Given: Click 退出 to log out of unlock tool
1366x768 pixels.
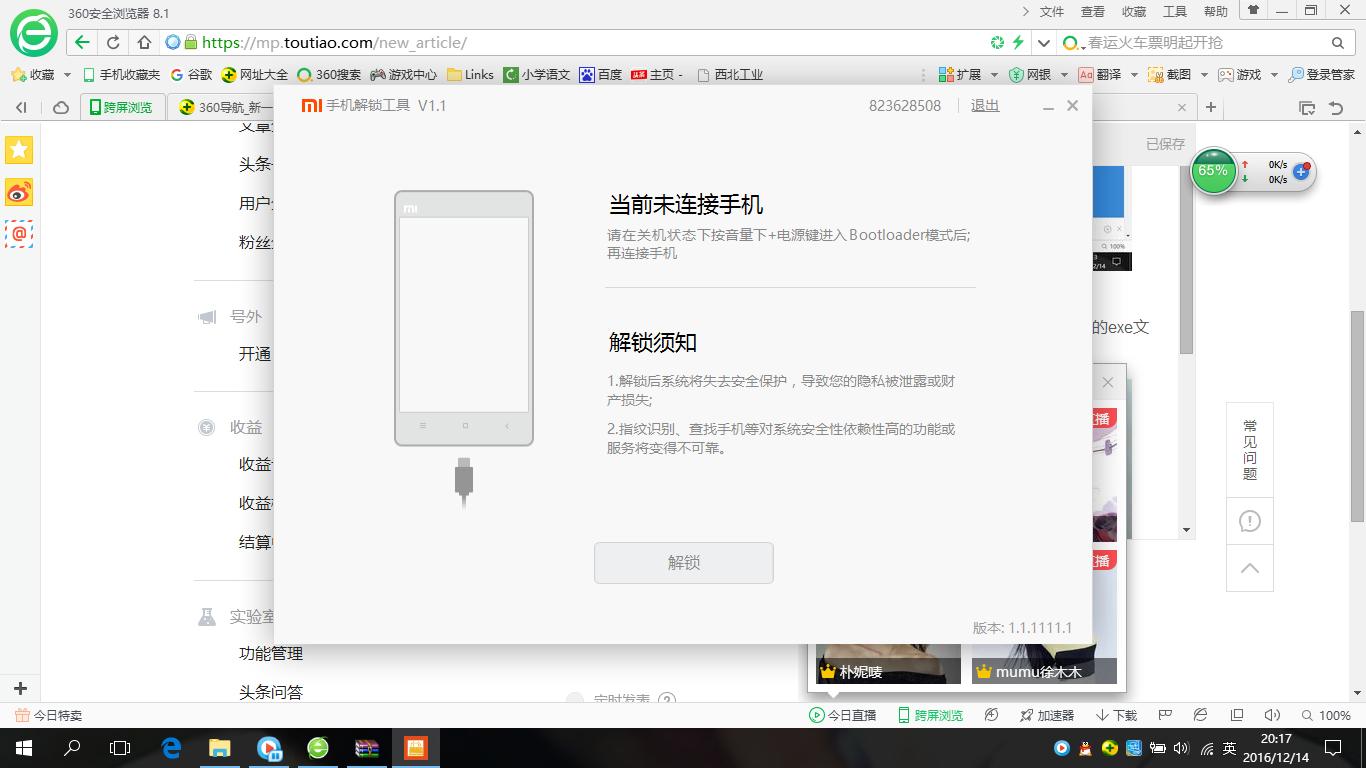Looking at the screenshot, I should pos(984,105).
